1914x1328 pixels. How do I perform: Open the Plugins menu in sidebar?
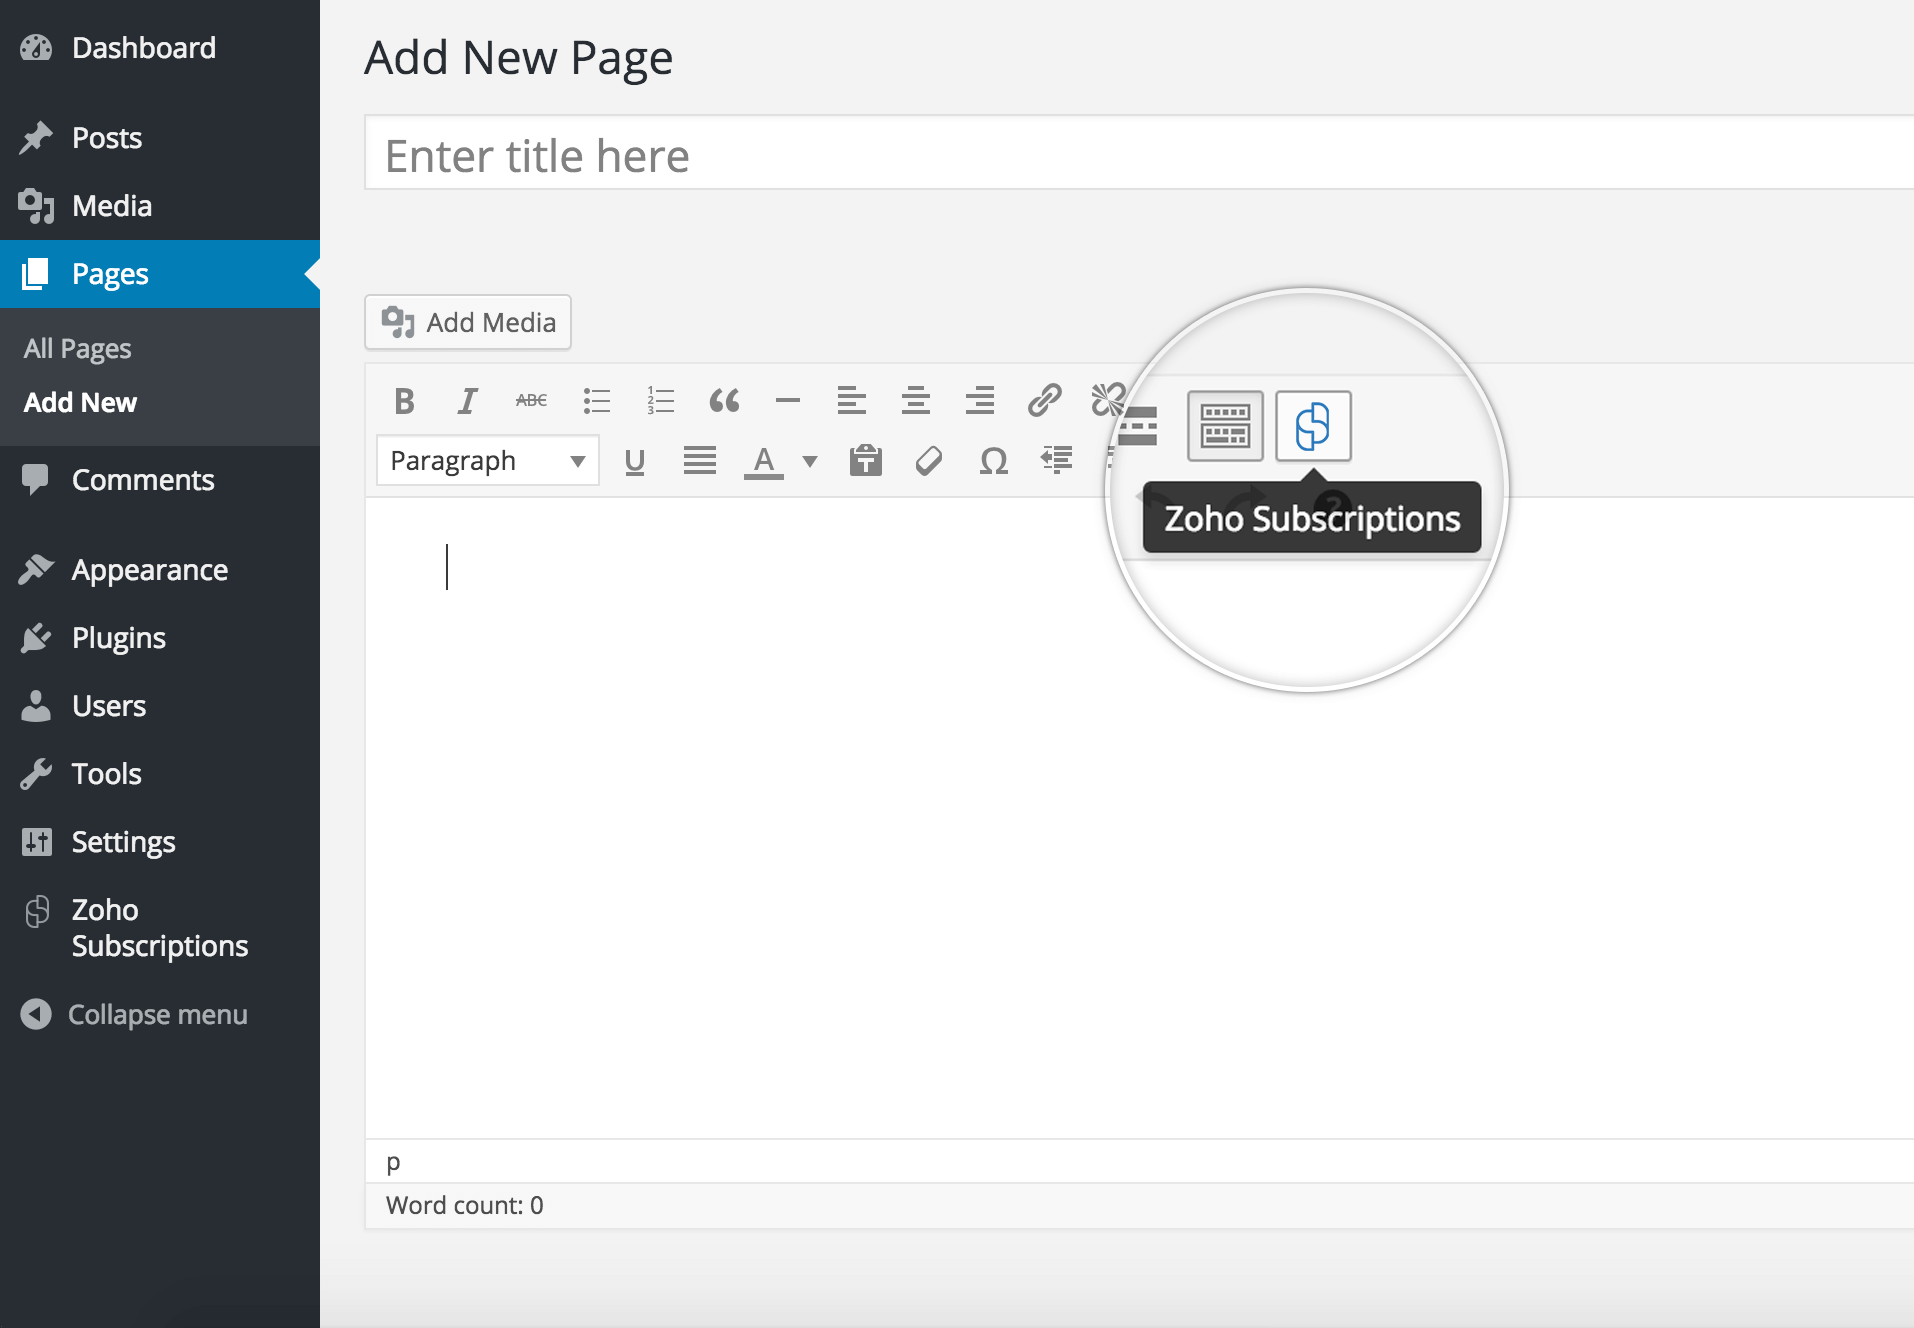[x=118, y=638]
